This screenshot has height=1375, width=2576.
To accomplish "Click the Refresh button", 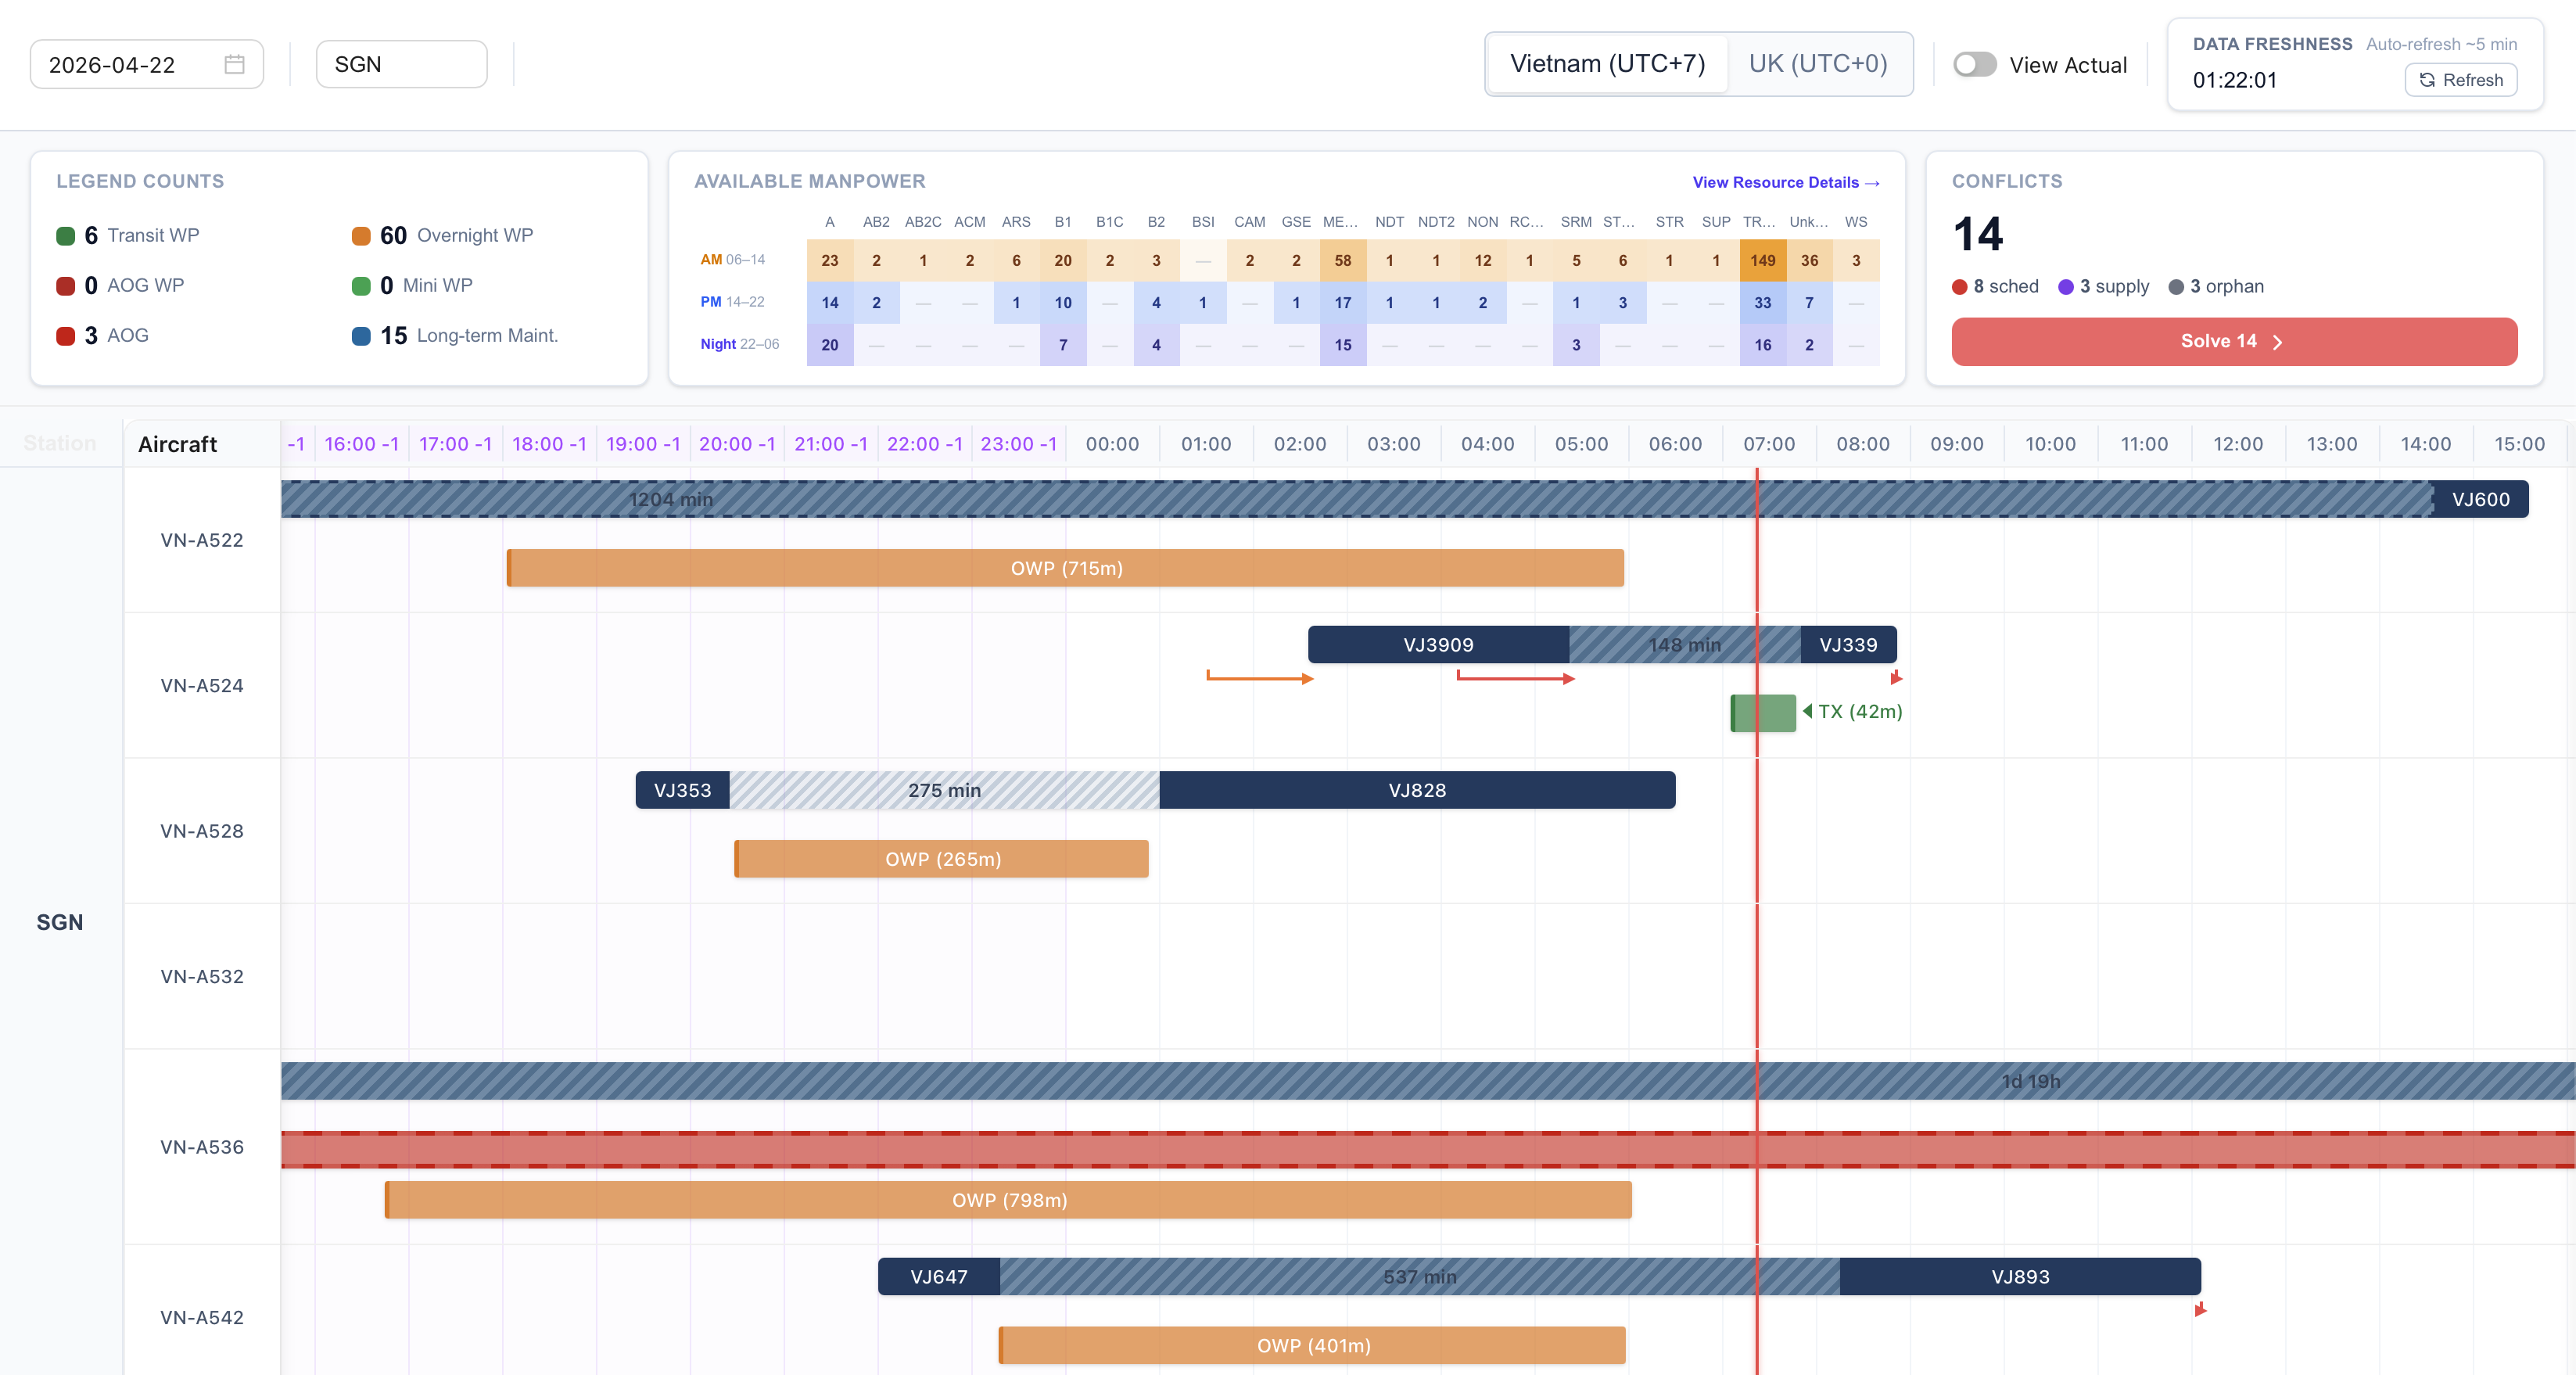I will (2461, 80).
